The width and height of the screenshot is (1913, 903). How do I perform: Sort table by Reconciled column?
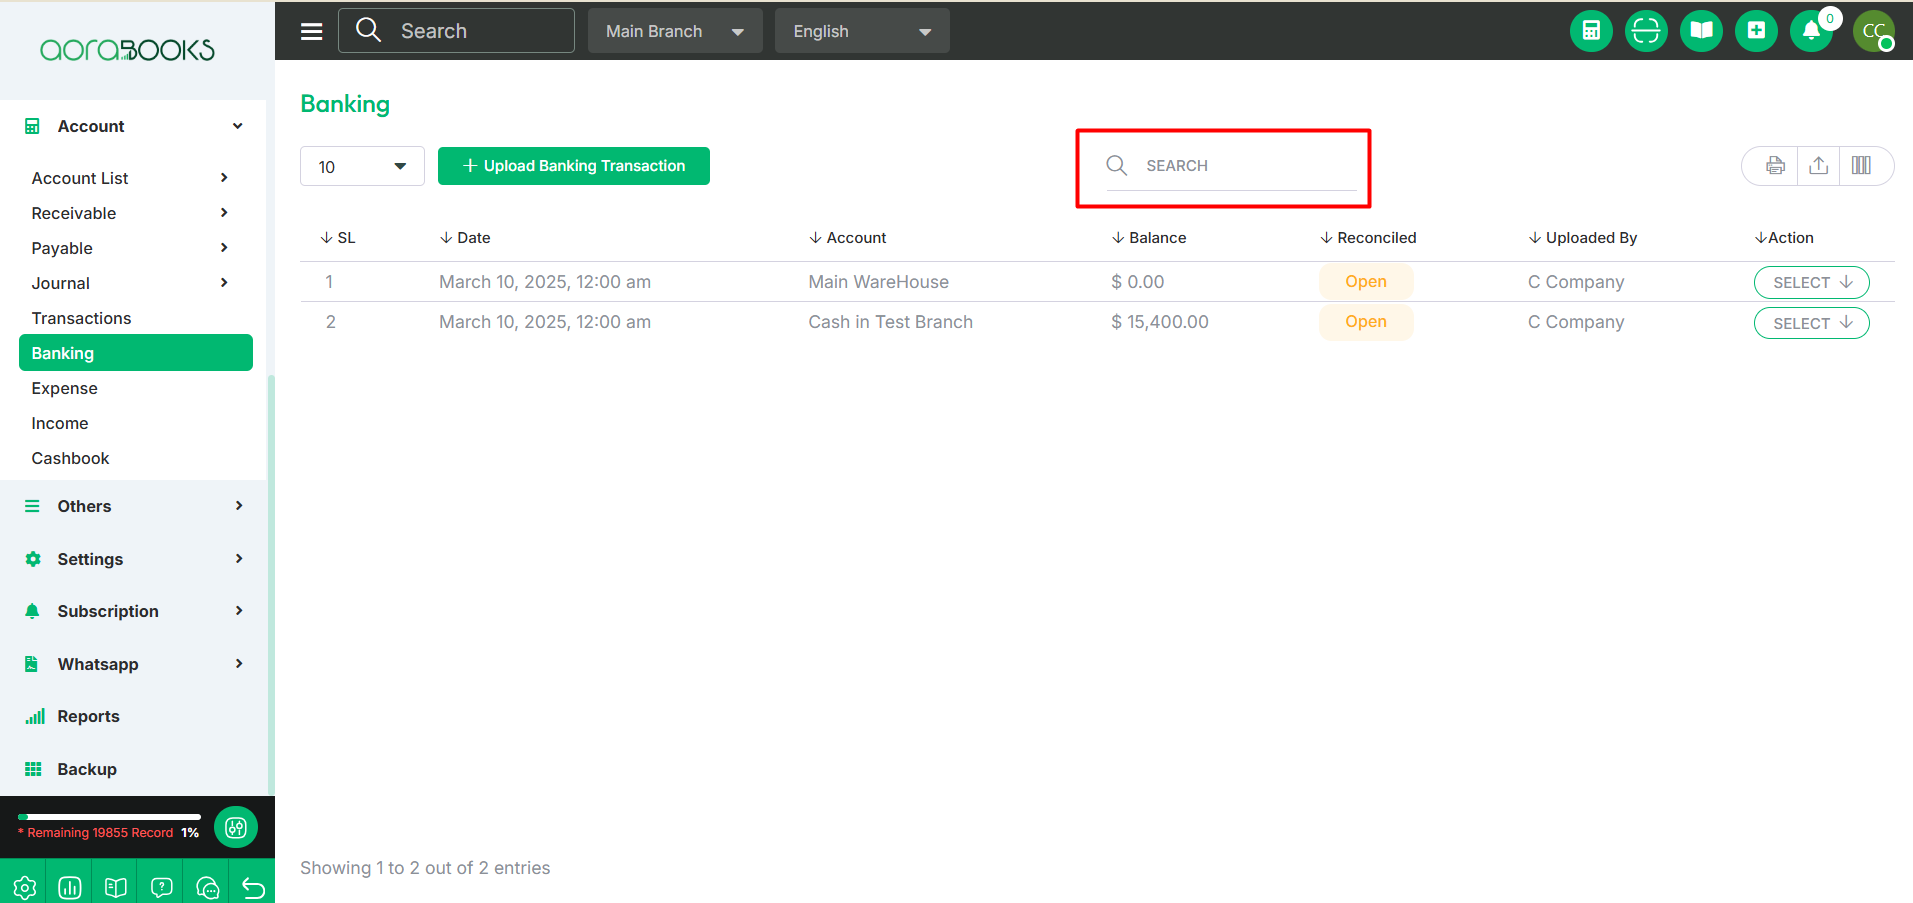coord(1368,238)
